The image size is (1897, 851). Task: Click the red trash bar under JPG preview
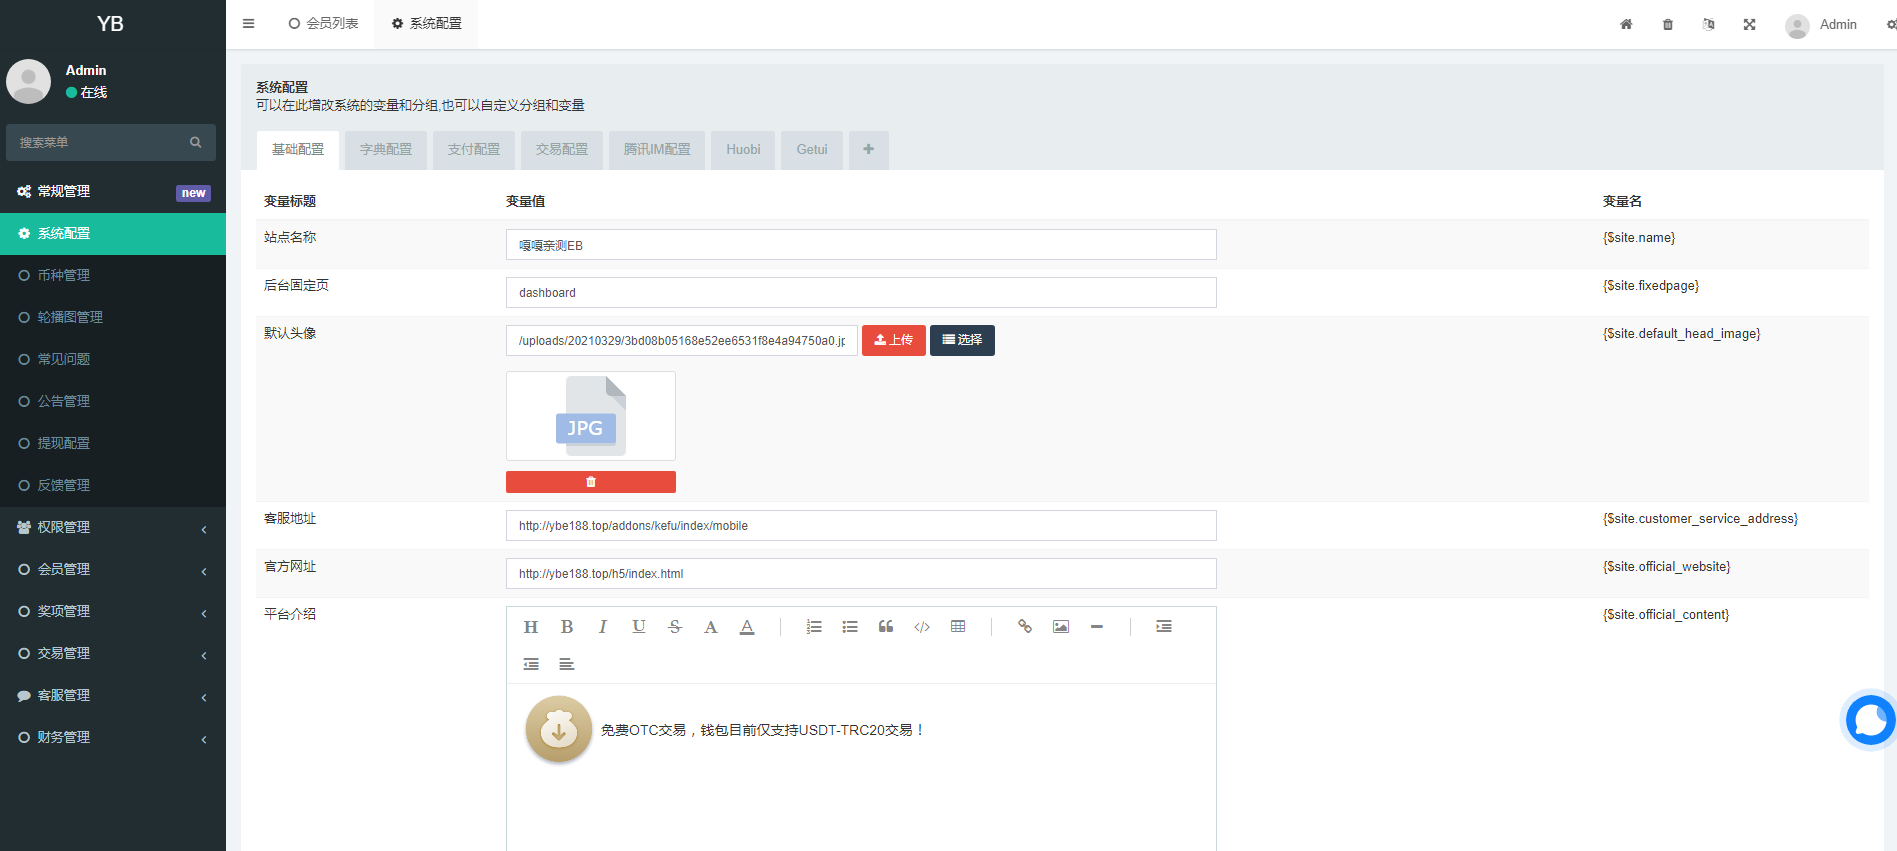[x=590, y=482]
